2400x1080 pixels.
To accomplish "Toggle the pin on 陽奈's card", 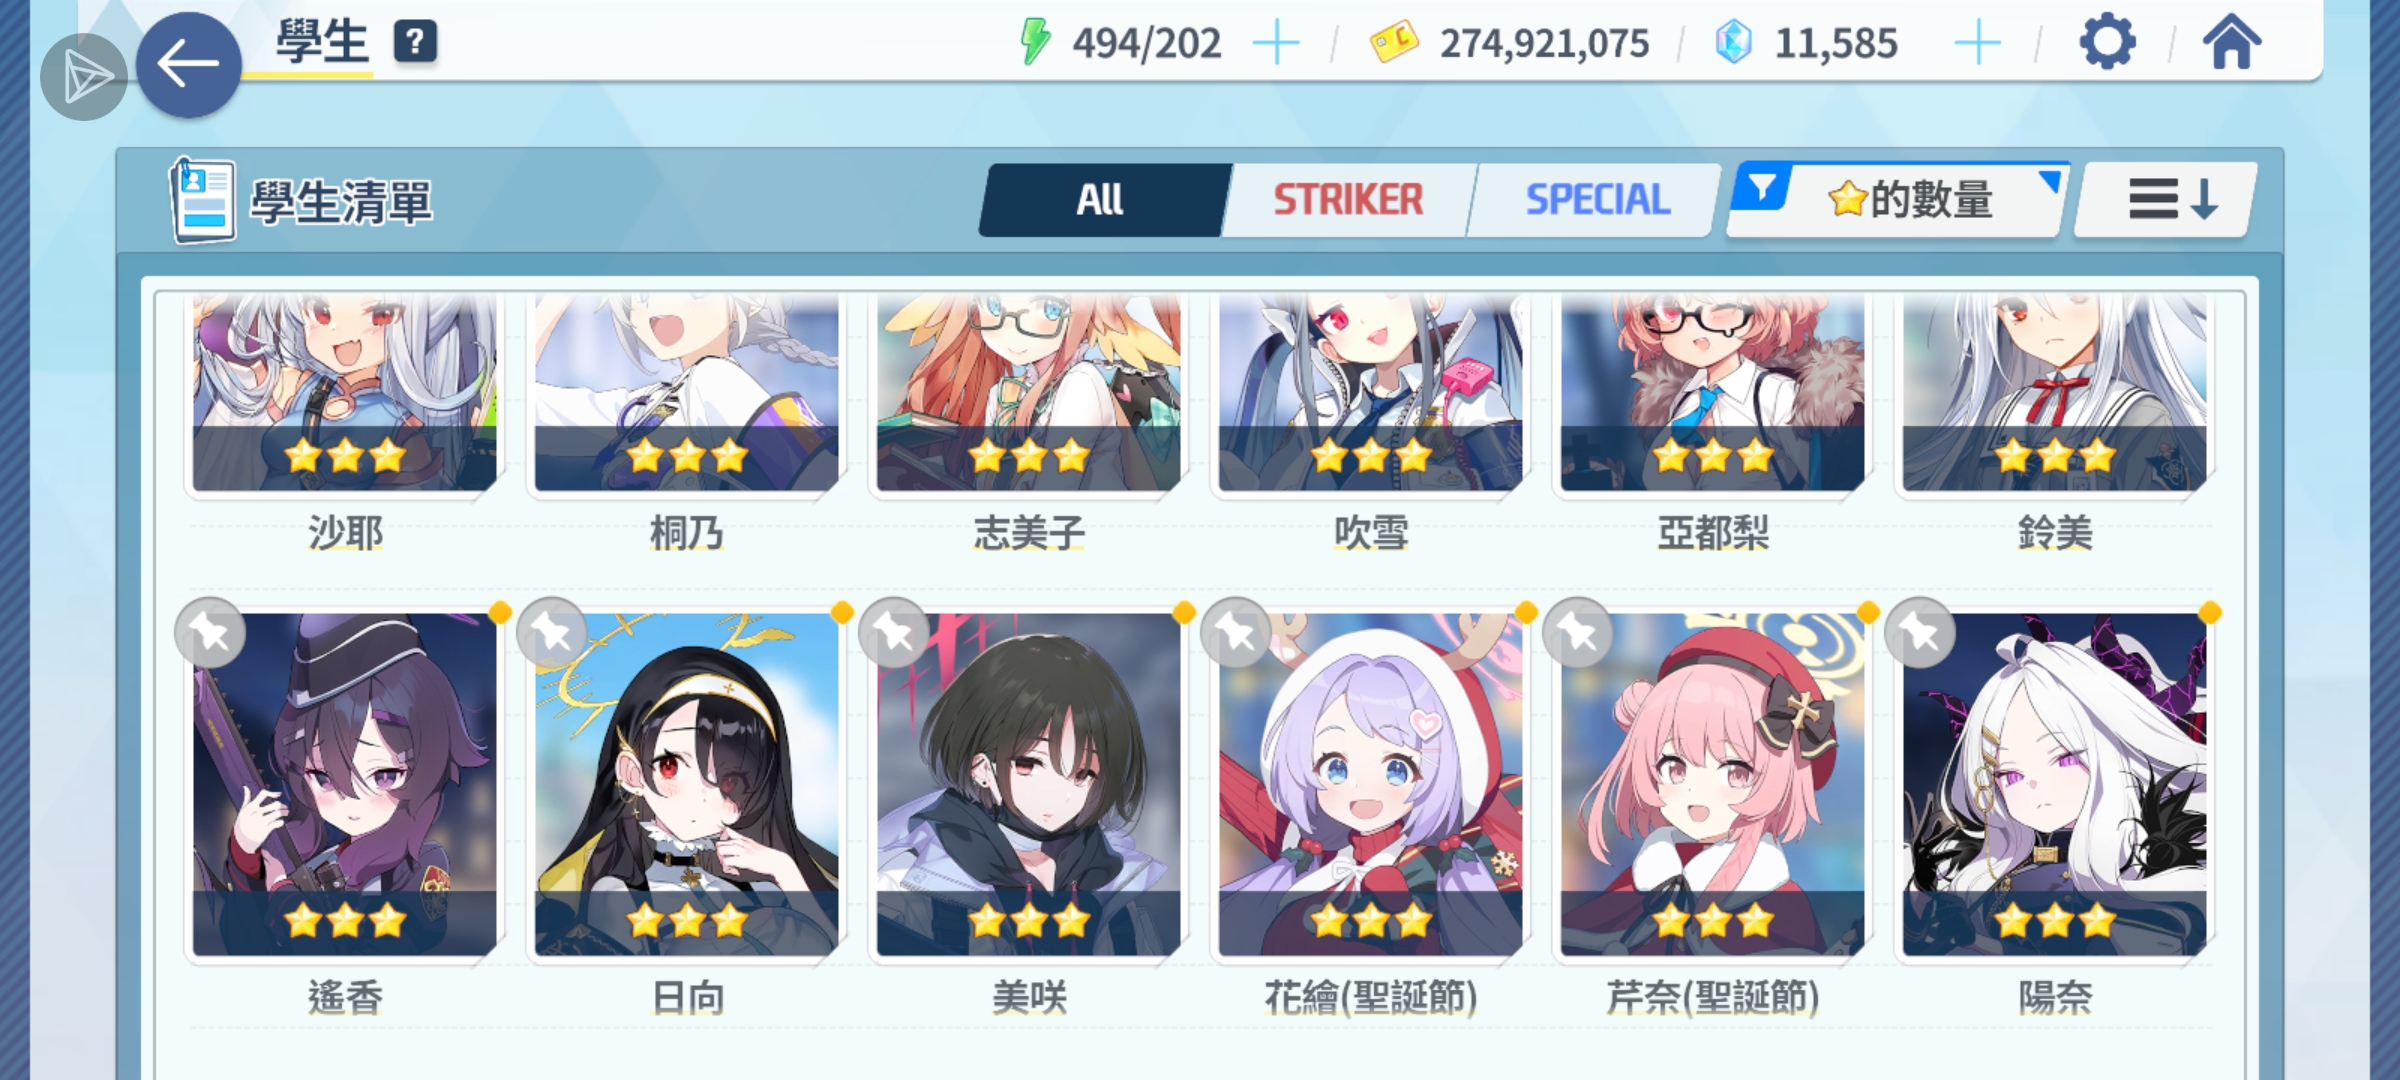I will click(x=1920, y=633).
